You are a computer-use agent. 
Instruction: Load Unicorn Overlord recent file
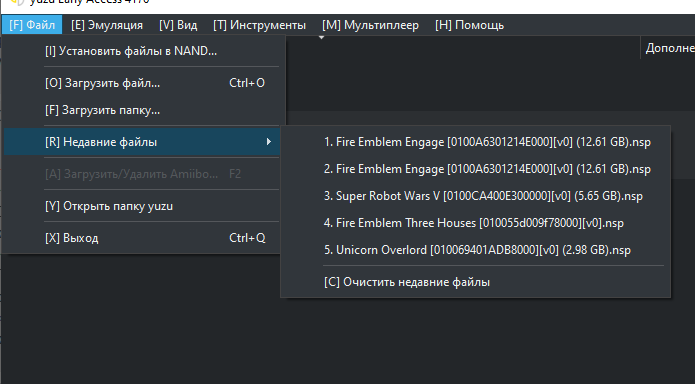(476, 250)
